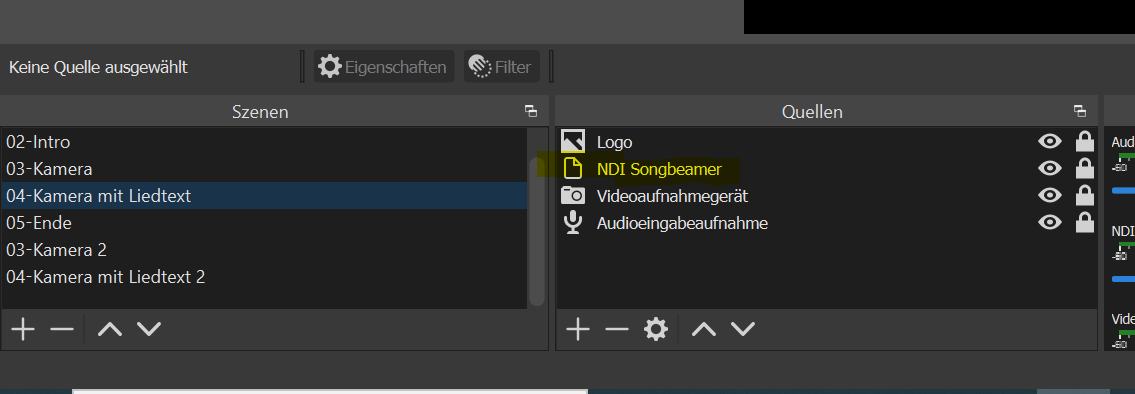1135x394 pixels.
Task: Remove source using Quellen minus icon
Action: [617, 330]
